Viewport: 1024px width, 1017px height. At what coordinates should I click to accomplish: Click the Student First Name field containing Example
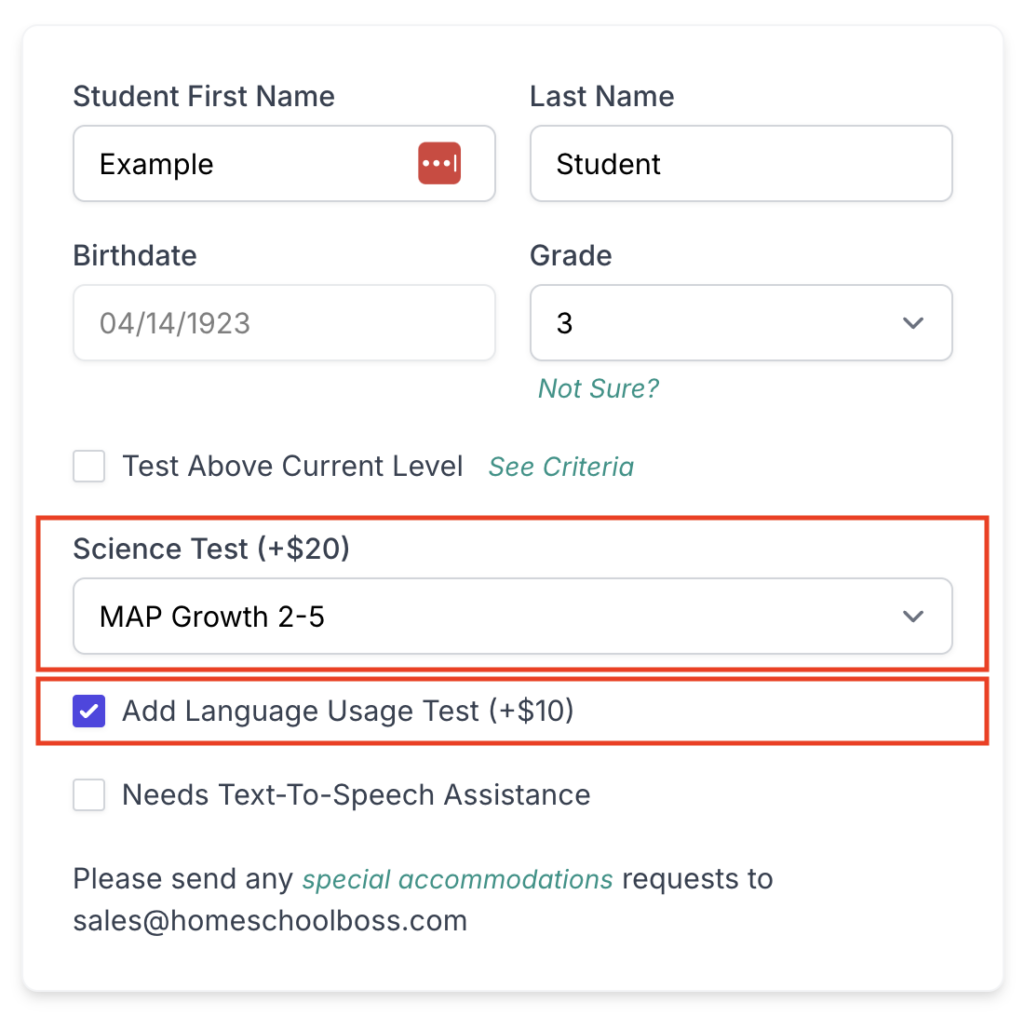pyautogui.click(x=250, y=163)
